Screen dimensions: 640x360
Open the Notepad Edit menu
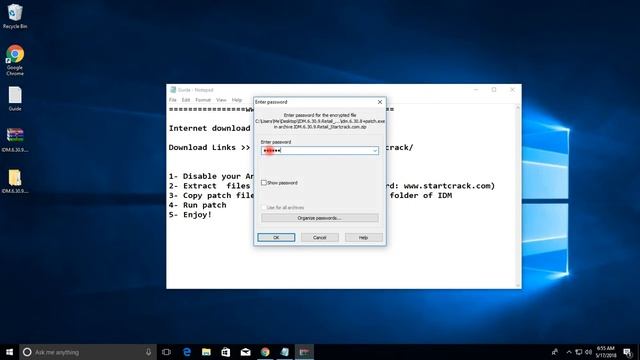186,100
